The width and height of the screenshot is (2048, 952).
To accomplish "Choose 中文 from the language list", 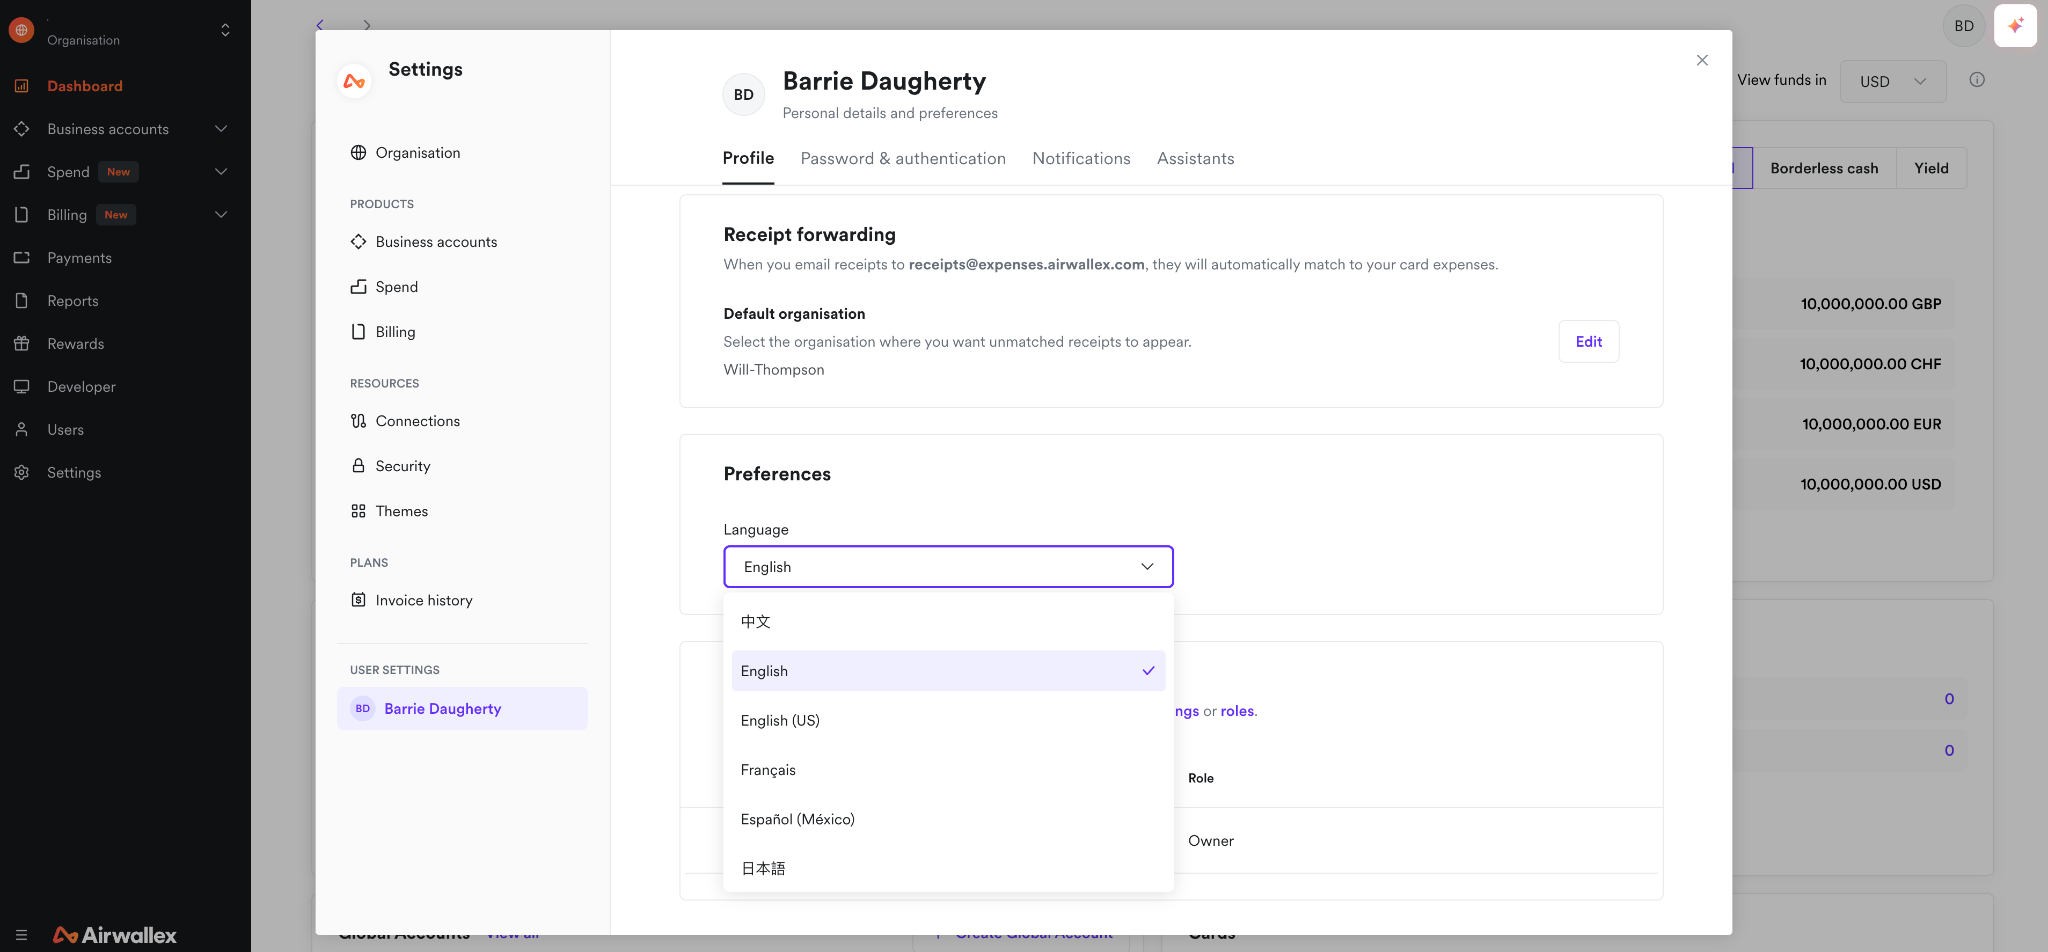I will coord(948,622).
